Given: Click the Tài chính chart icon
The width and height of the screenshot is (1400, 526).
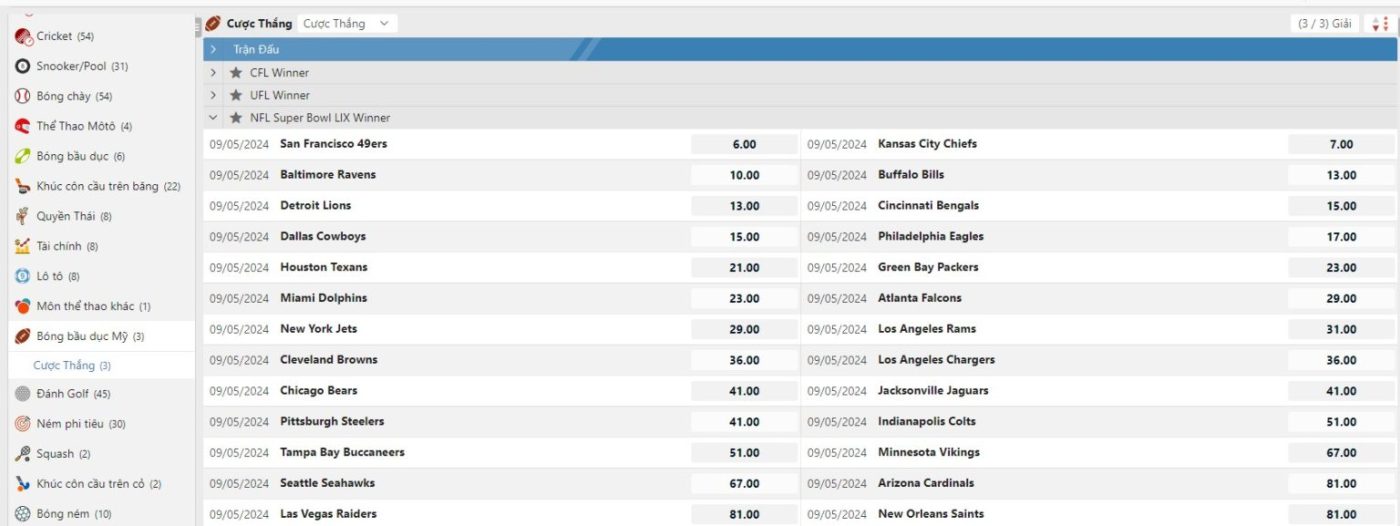Looking at the screenshot, I should (23, 247).
